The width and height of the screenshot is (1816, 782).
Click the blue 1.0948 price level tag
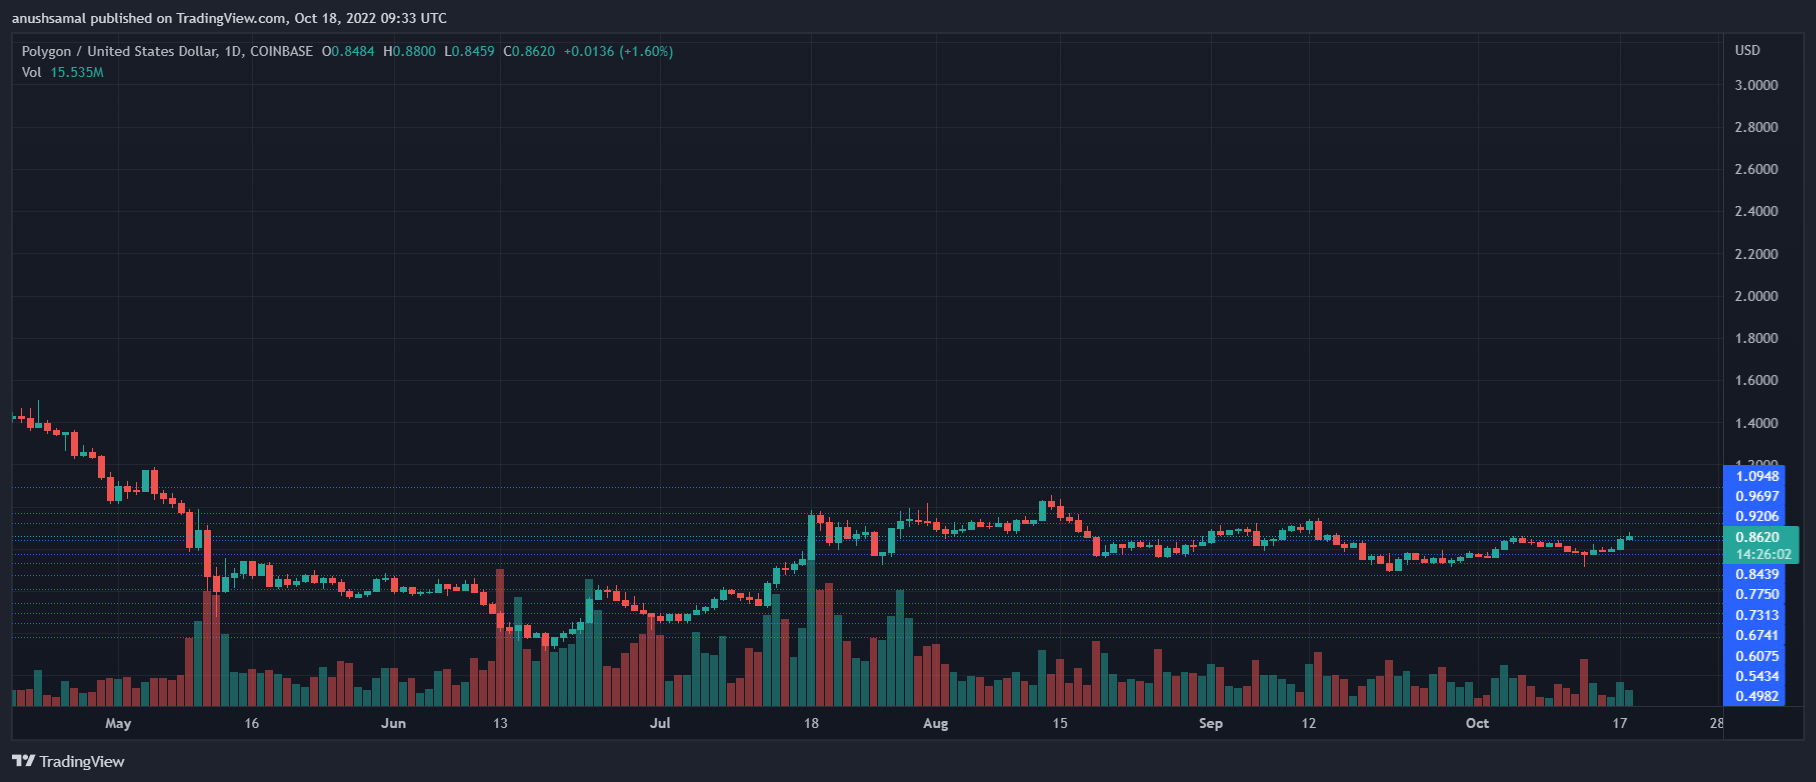tap(1754, 476)
